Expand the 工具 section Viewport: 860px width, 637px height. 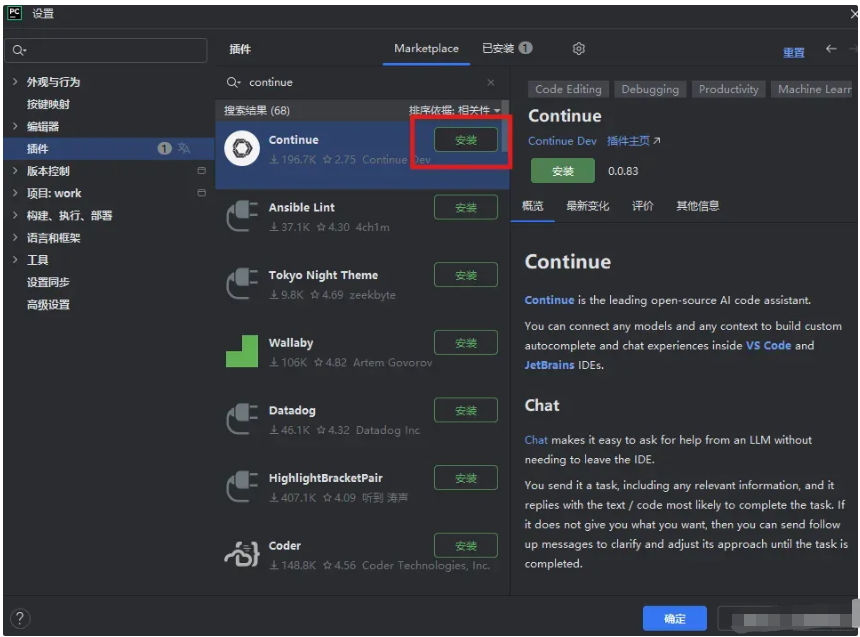pyautogui.click(x=15, y=260)
